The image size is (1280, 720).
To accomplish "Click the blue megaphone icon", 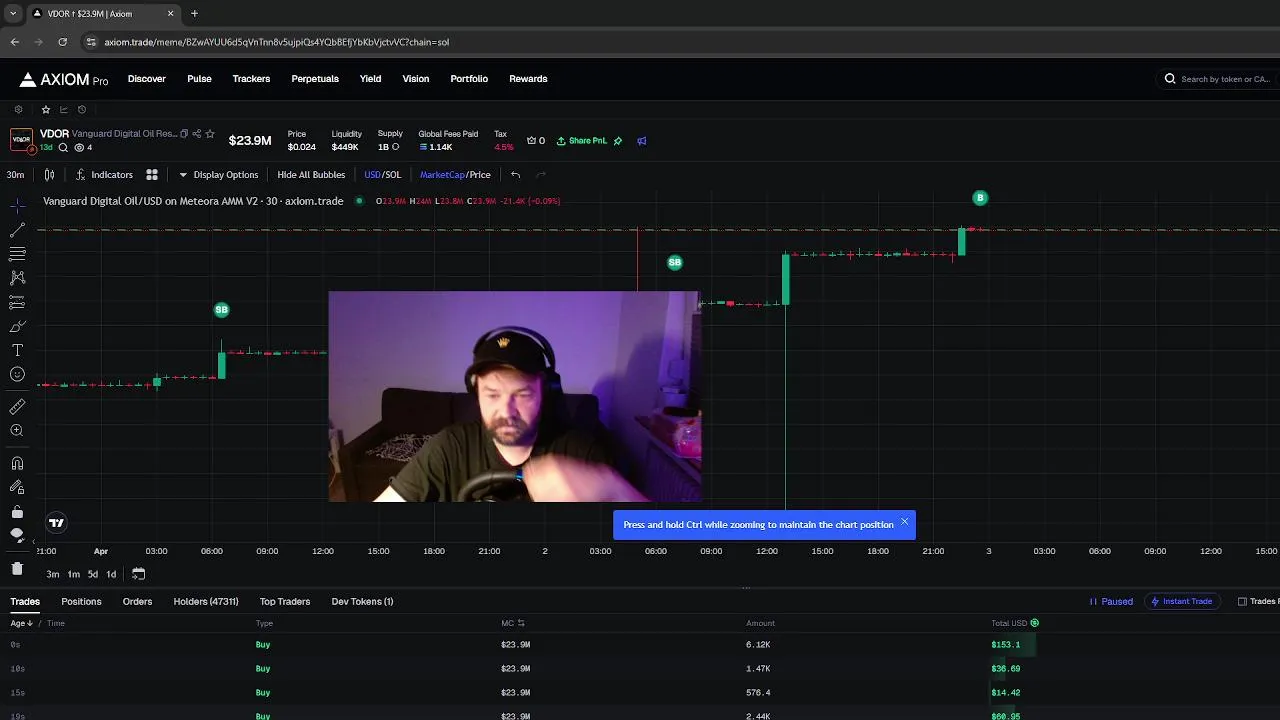I will [x=642, y=141].
